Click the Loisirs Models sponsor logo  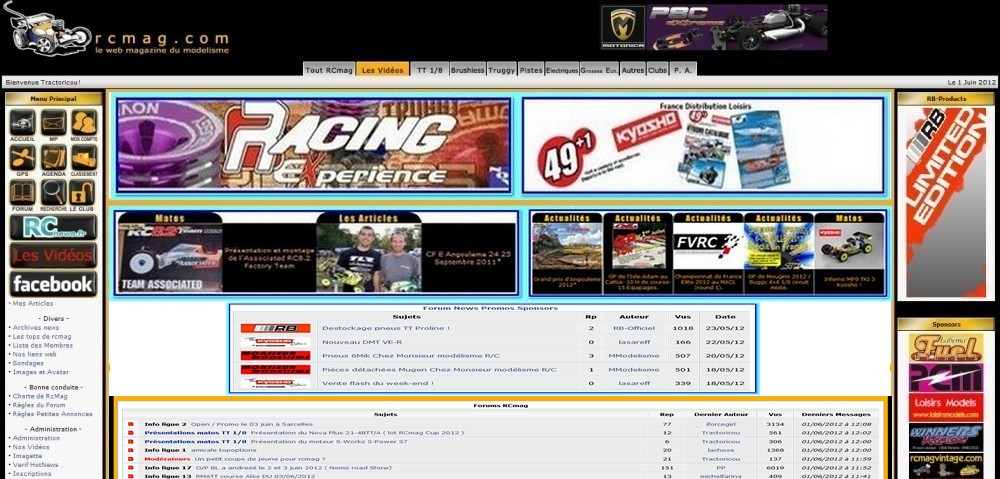click(946, 408)
